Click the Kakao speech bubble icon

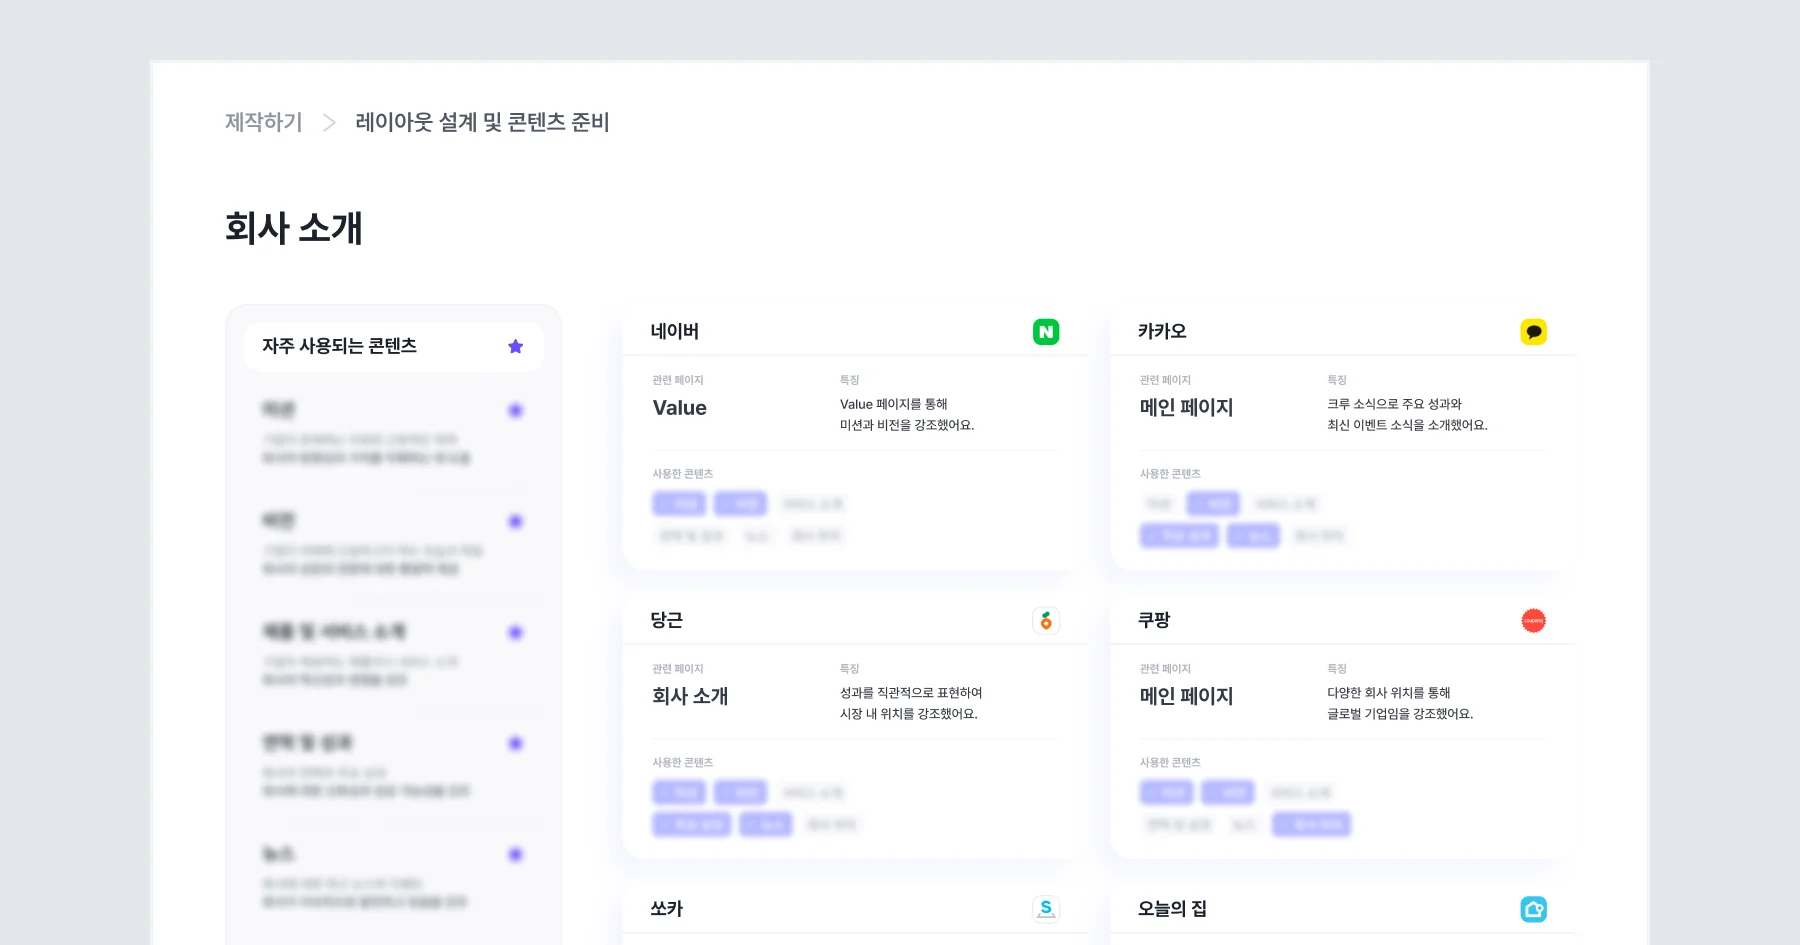click(x=1535, y=331)
